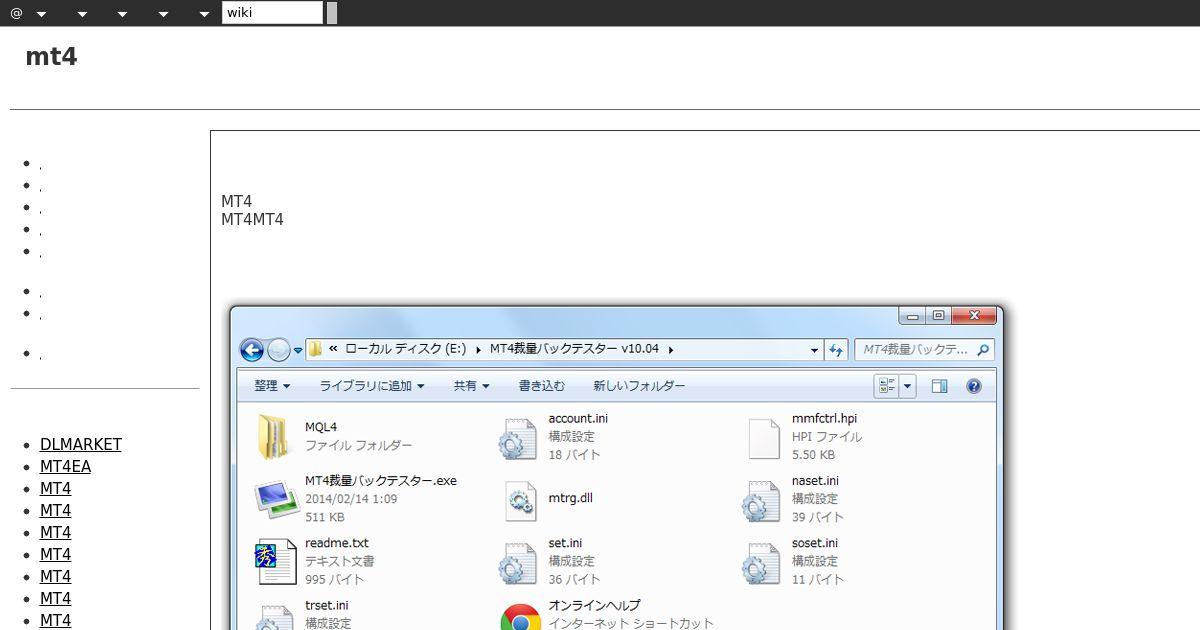Select the soset.ini file name
Image resolution: width=1200 pixels, height=630 pixels.
pos(815,544)
